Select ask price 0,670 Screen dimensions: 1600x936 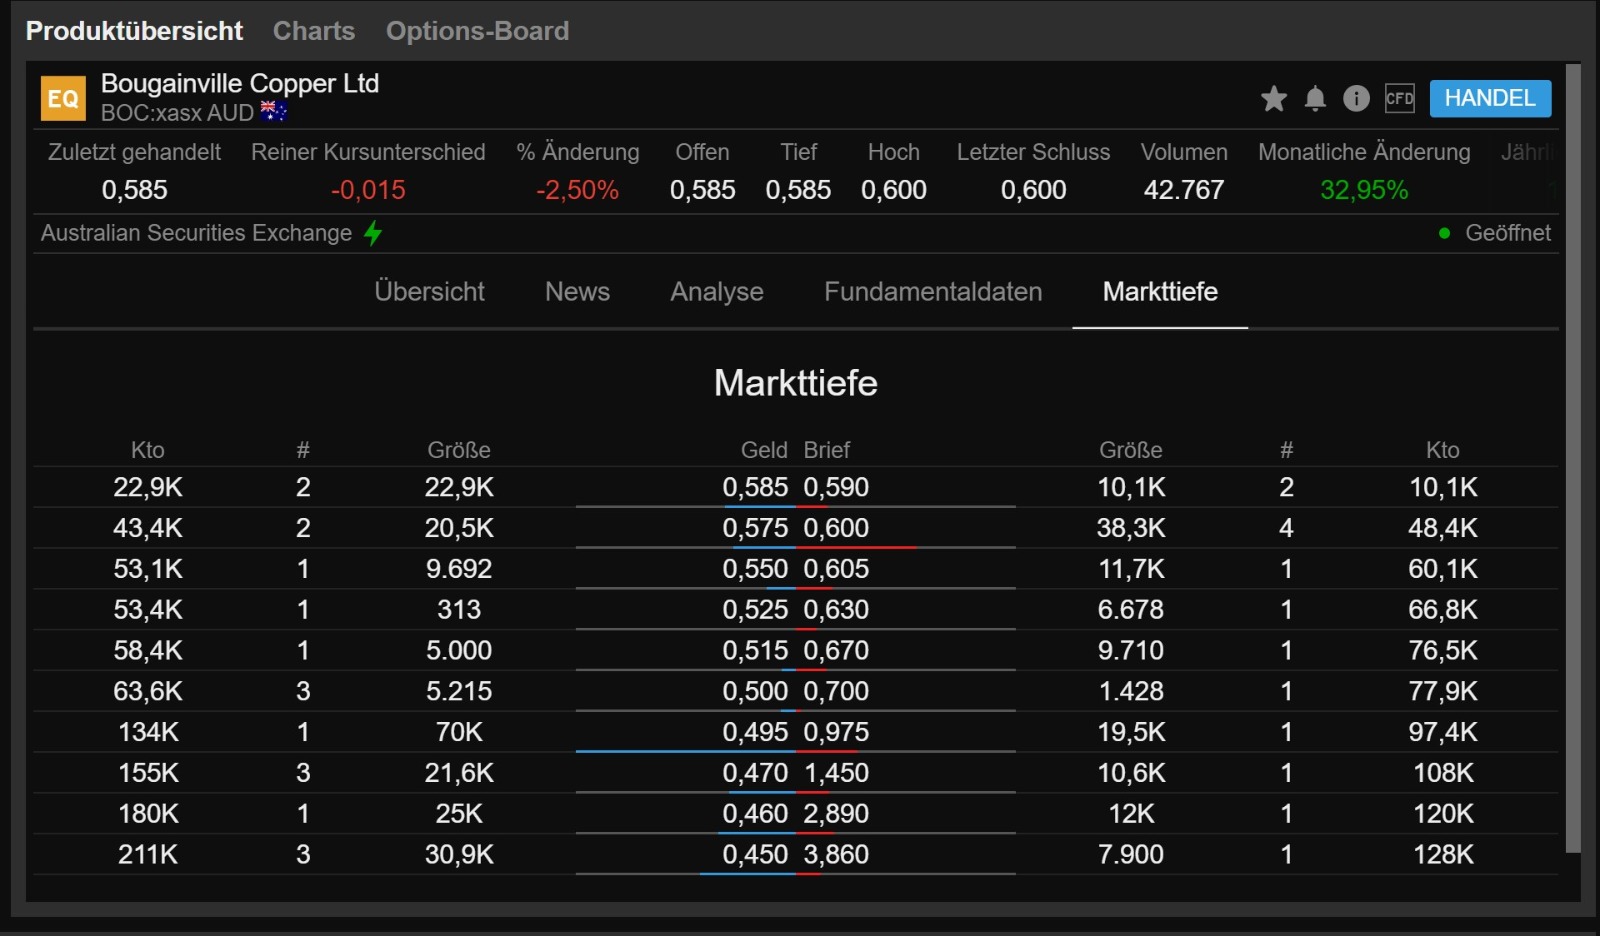pos(836,651)
